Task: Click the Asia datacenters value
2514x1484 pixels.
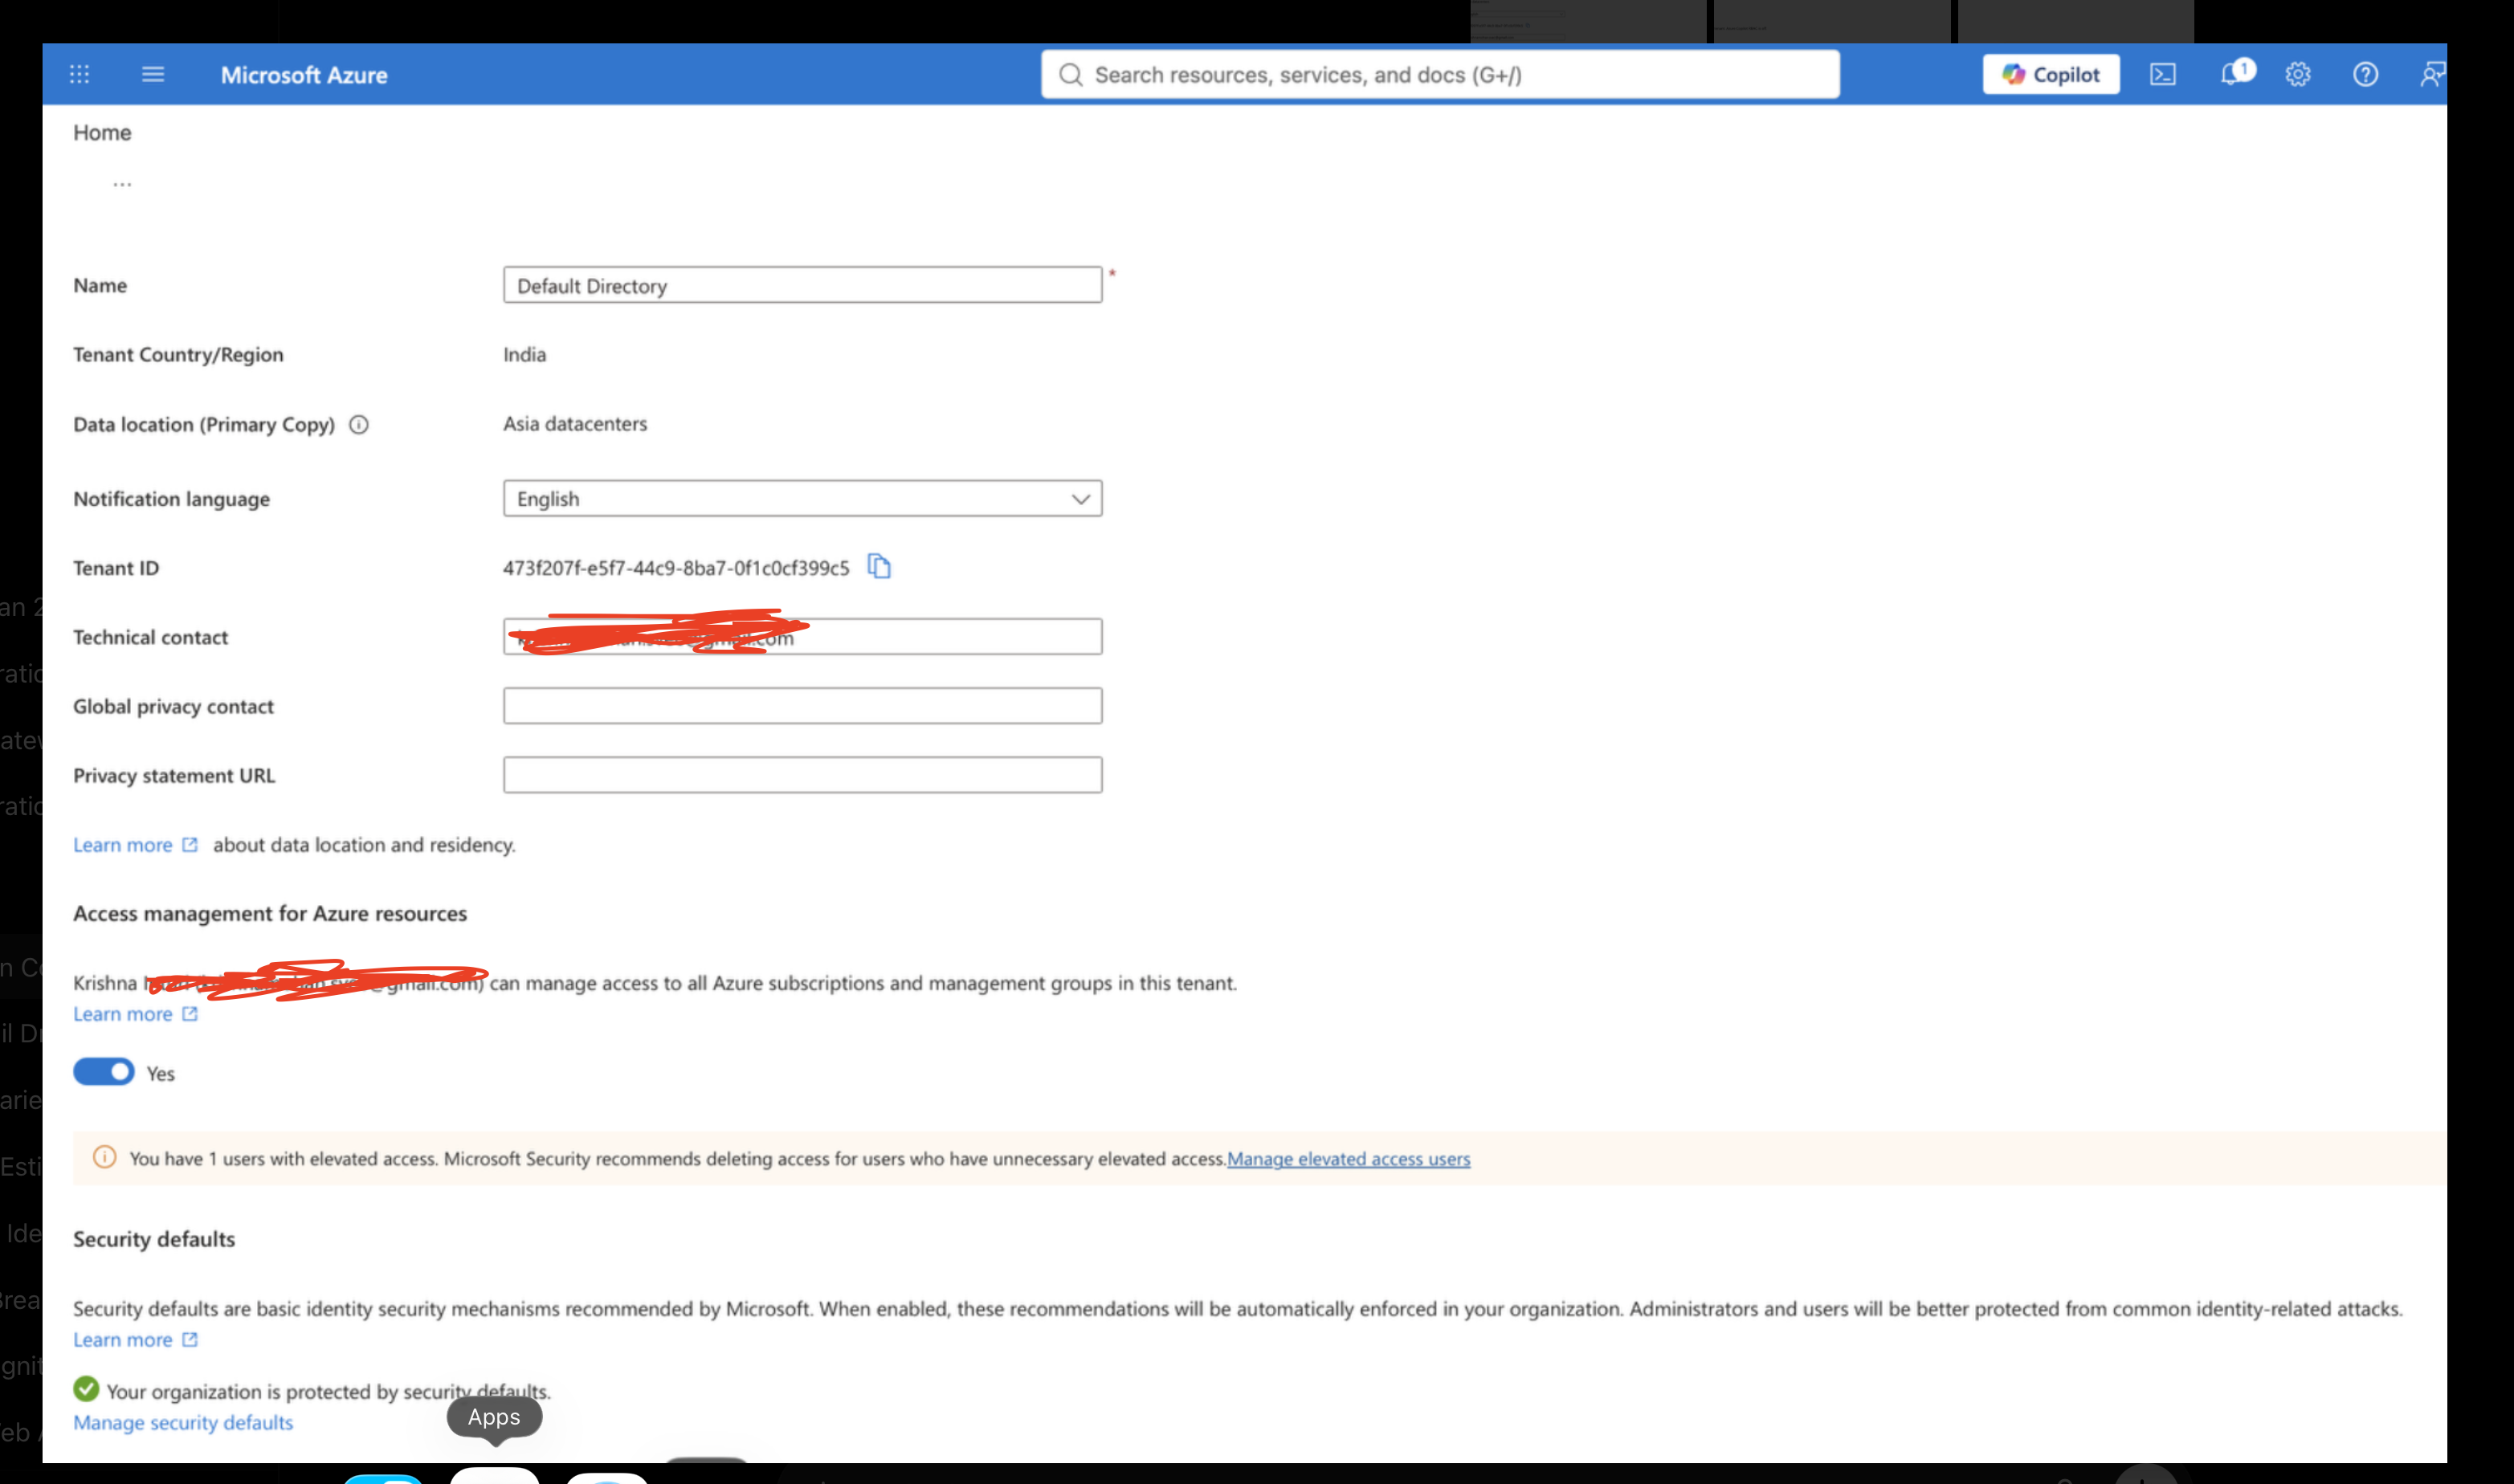Action: click(575, 424)
